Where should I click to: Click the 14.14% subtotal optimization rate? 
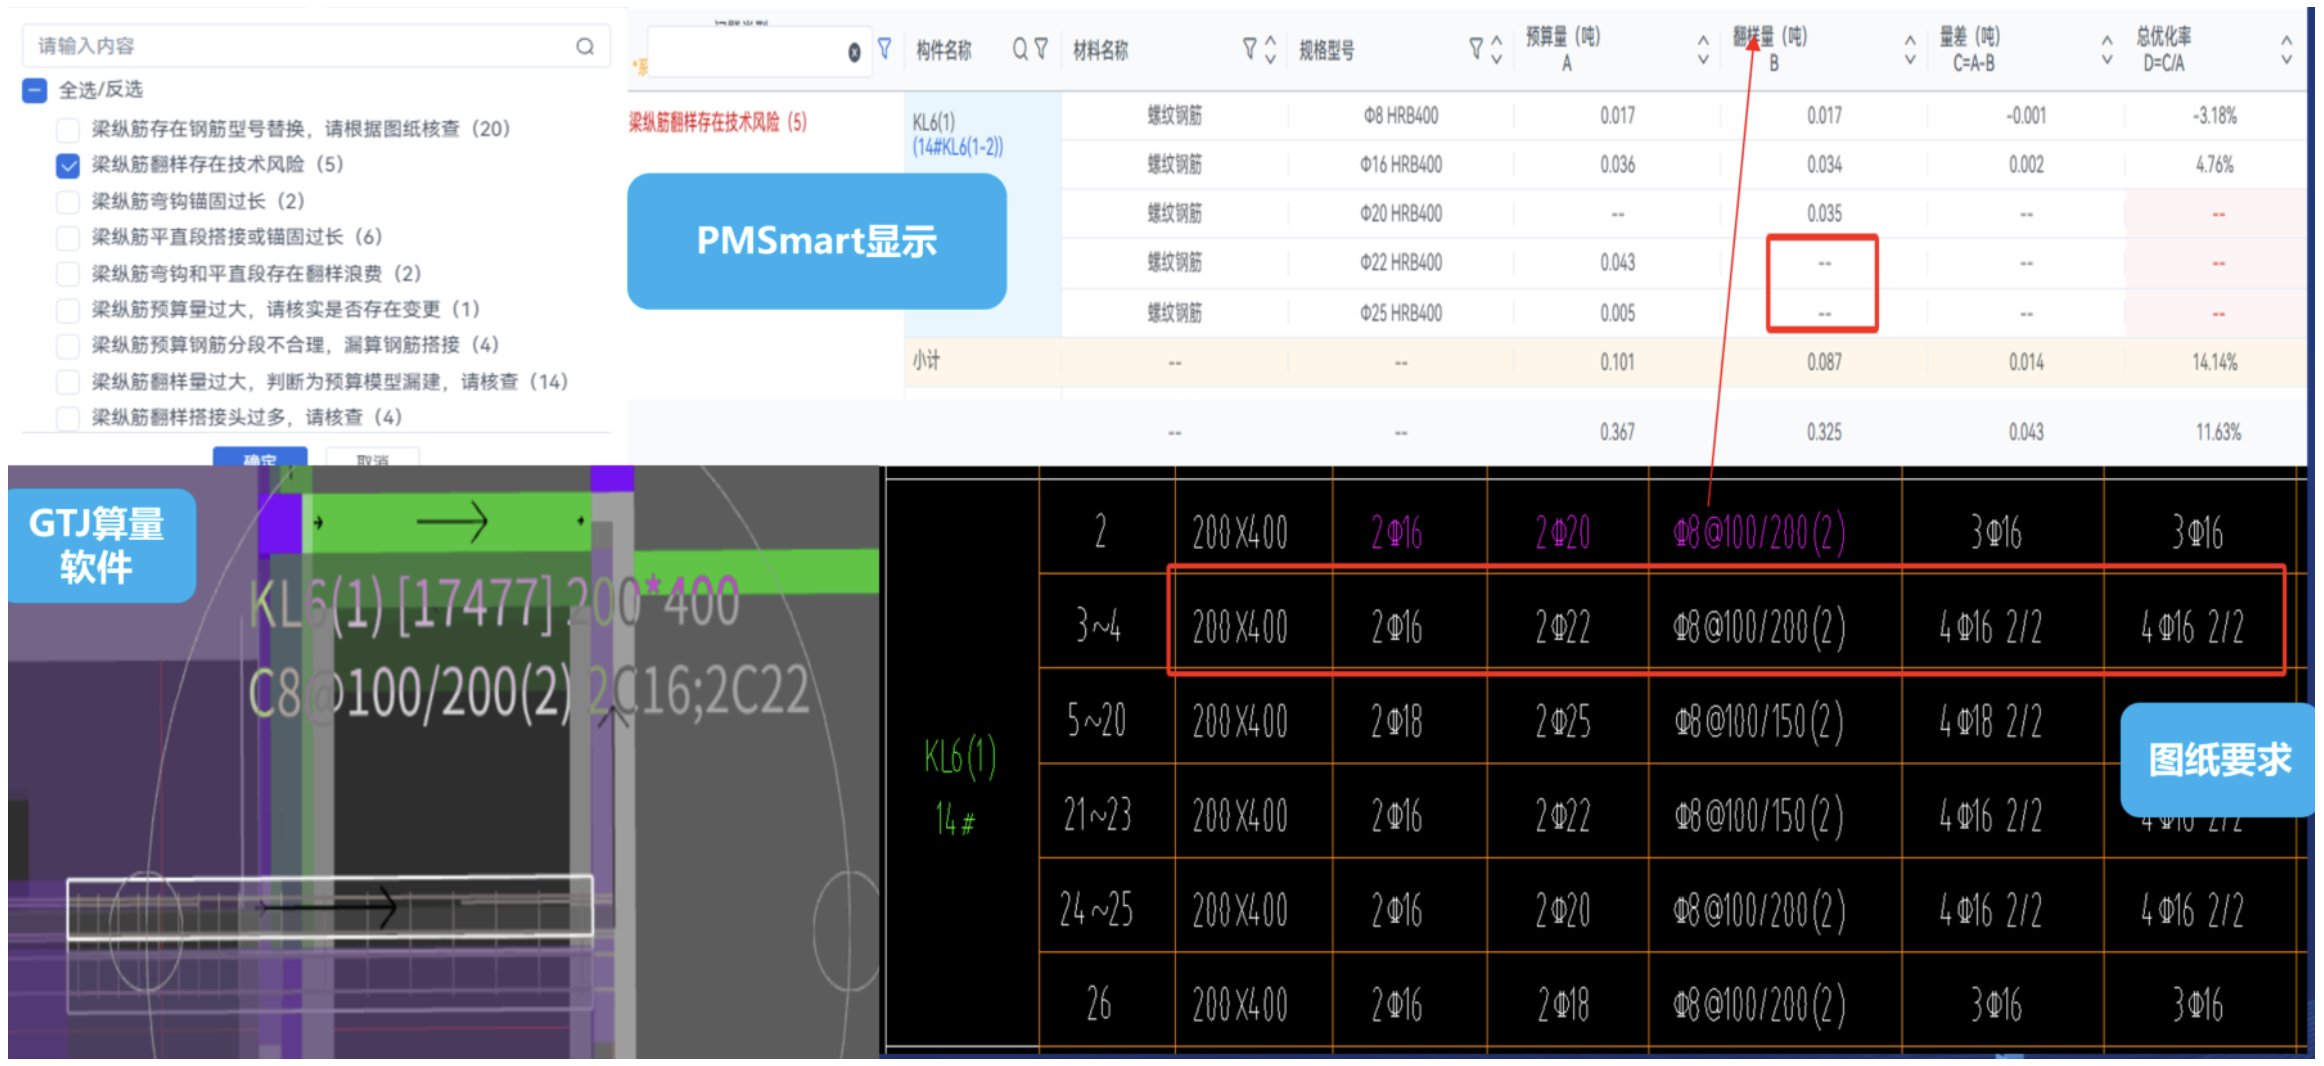point(2214,363)
